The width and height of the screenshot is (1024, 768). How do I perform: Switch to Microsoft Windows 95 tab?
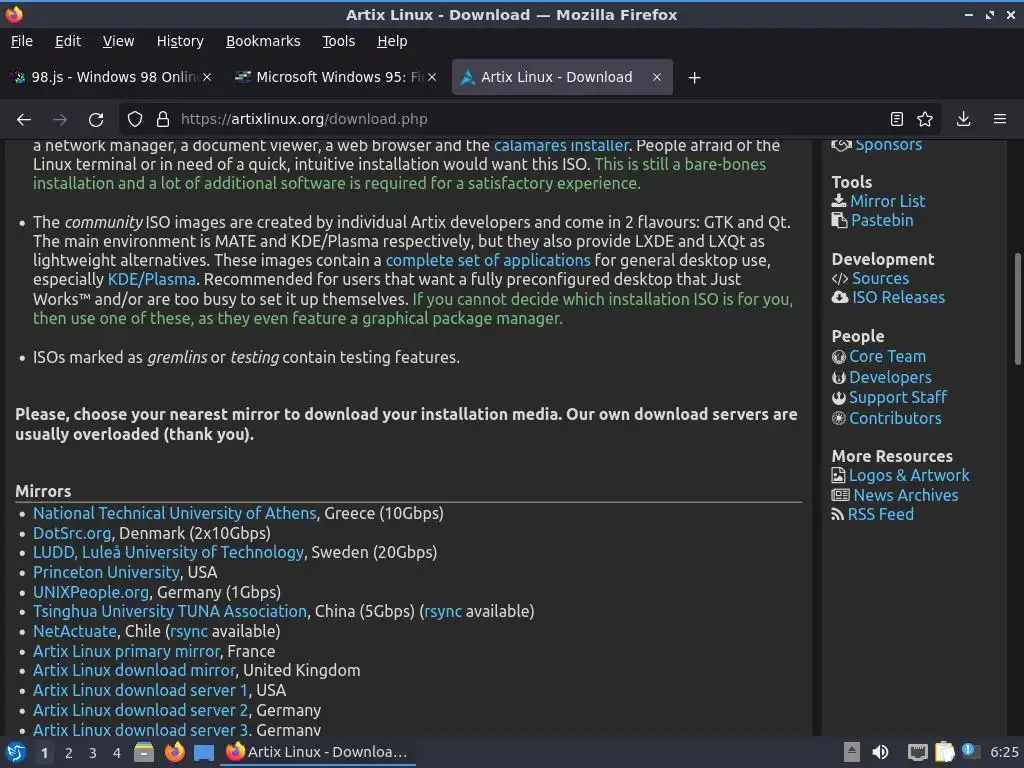click(x=338, y=77)
